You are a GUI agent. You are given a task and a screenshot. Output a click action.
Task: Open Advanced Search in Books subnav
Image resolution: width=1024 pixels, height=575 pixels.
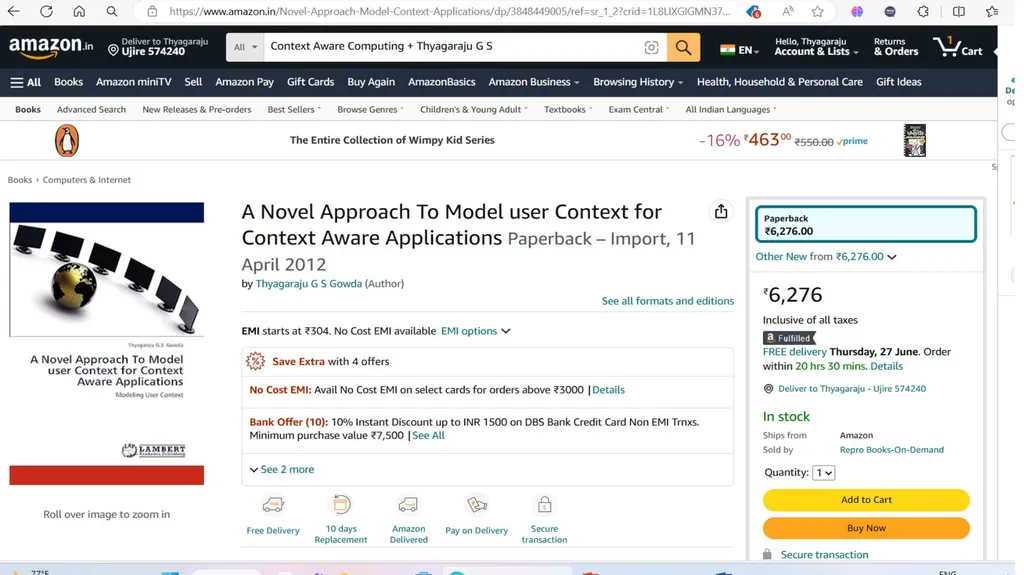[x=91, y=110]
